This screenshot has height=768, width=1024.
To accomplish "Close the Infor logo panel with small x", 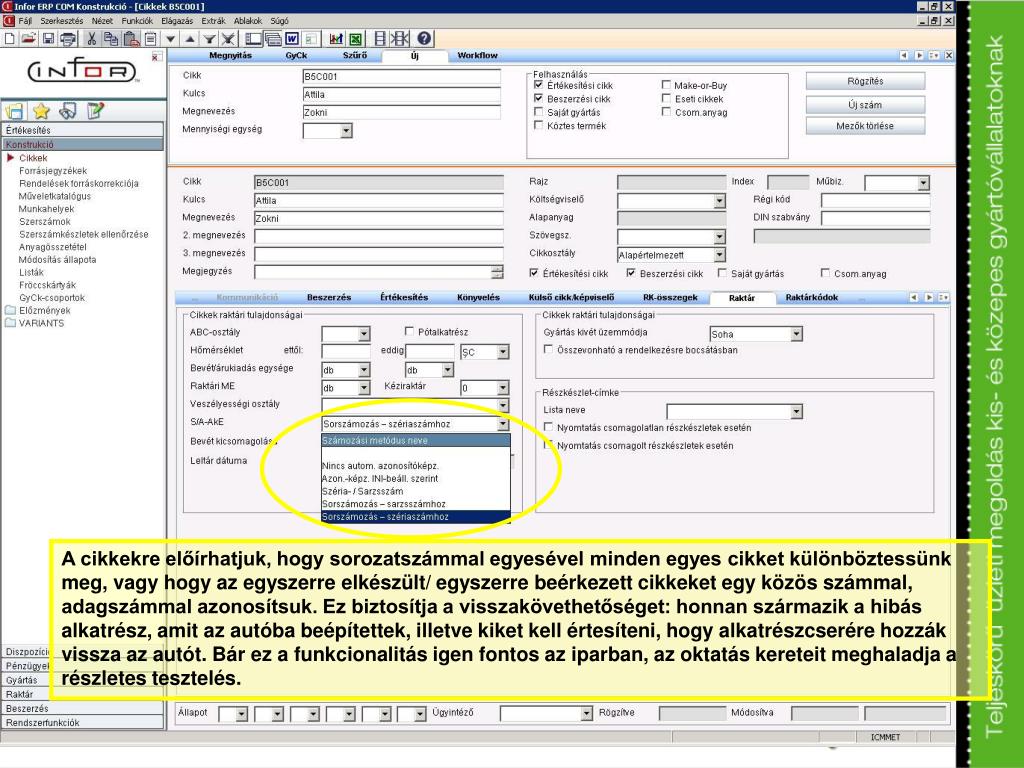I will tap(155, 57).
